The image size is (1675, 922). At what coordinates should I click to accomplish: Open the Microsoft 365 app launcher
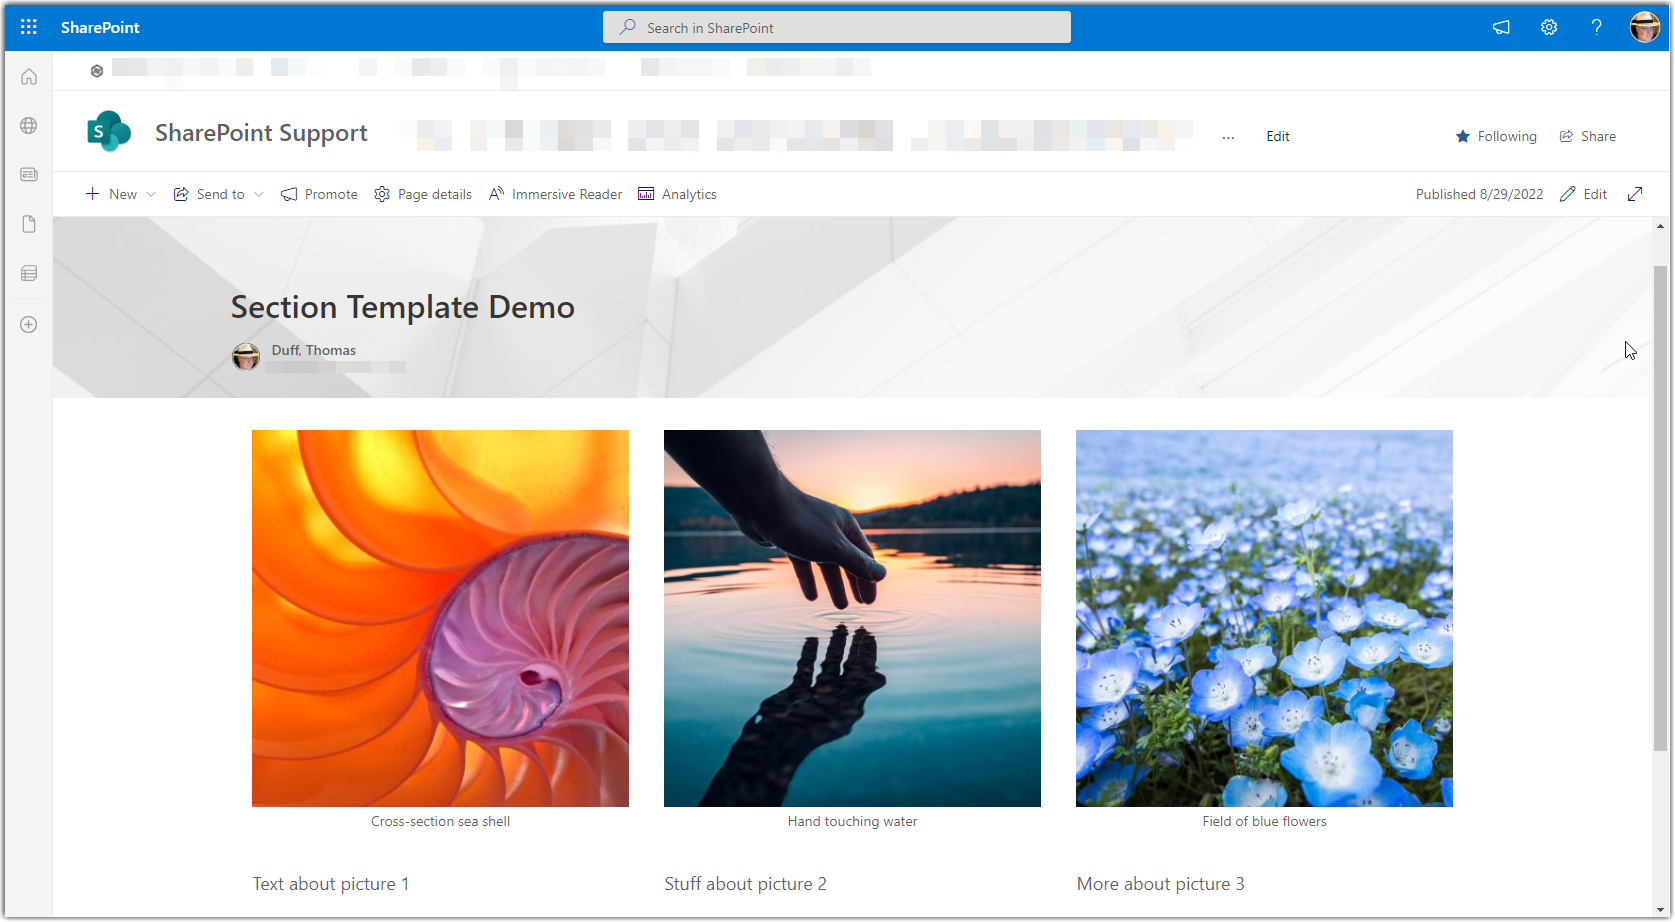27,26
